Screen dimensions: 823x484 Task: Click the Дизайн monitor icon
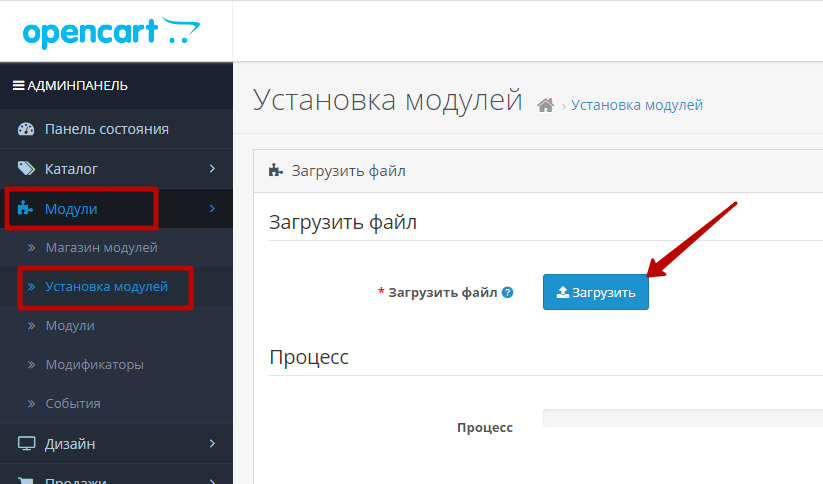point(26,444)
